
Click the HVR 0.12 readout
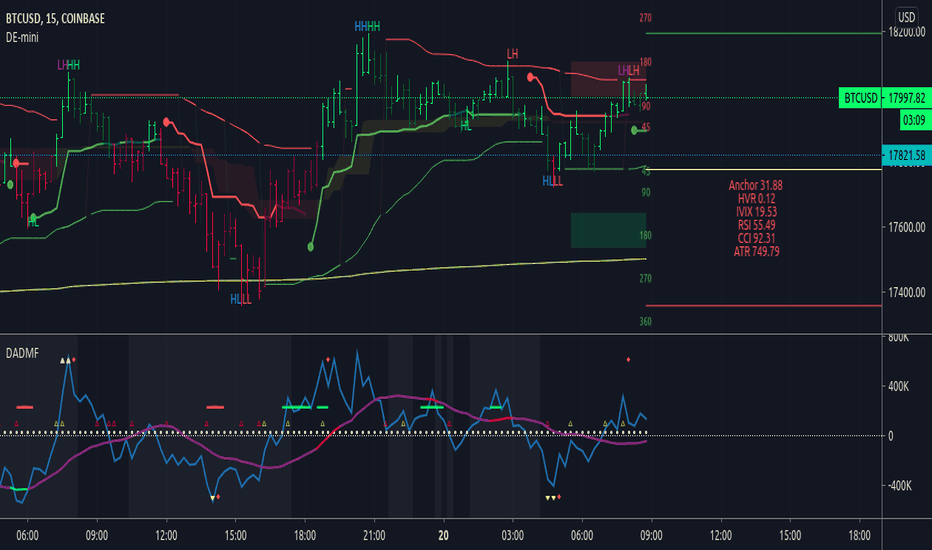756,199
